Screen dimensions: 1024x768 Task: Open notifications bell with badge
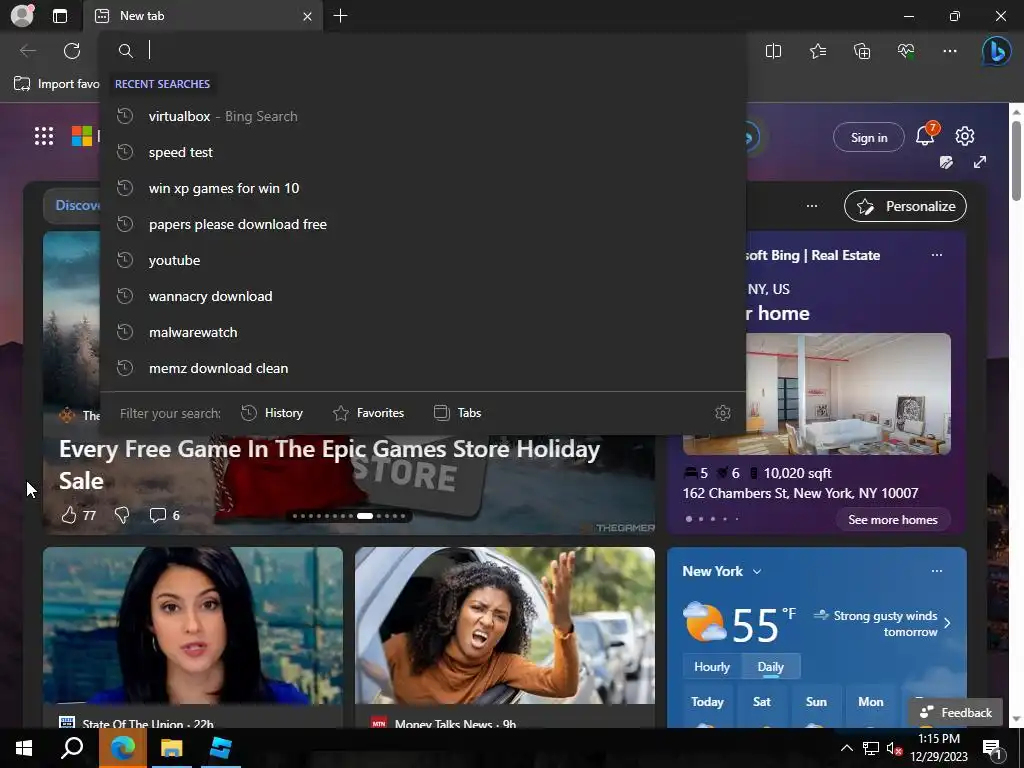point(926,135)
